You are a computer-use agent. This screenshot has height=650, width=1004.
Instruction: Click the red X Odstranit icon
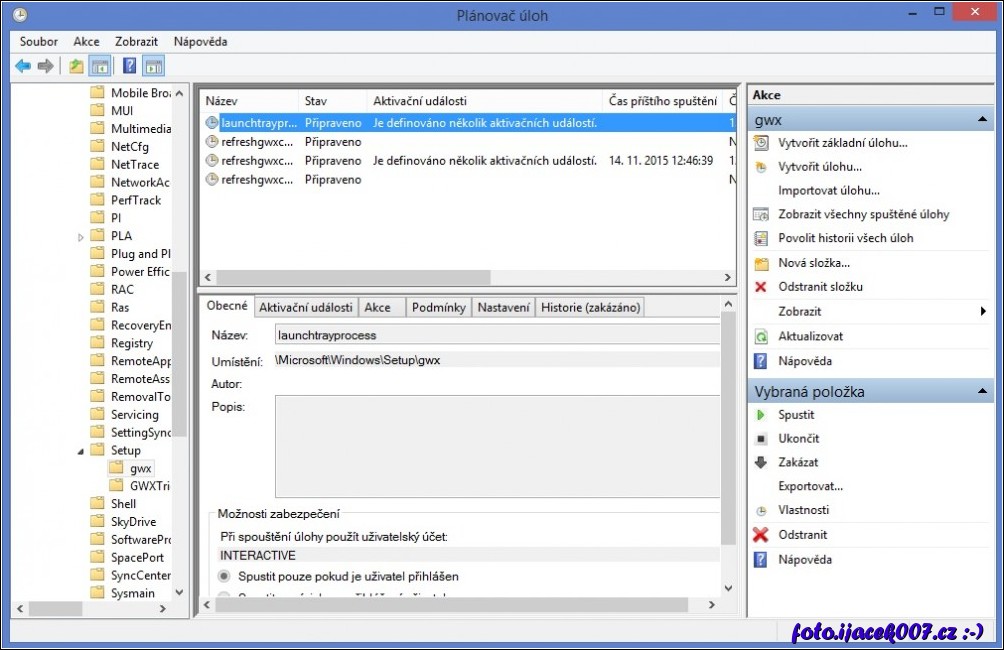click(x=760, y=535)
